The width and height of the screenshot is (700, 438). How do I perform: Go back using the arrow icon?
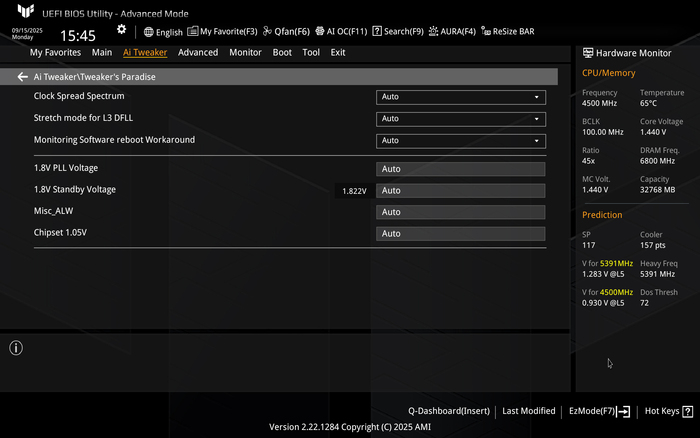pyautogui.click(x=22, y=77)
